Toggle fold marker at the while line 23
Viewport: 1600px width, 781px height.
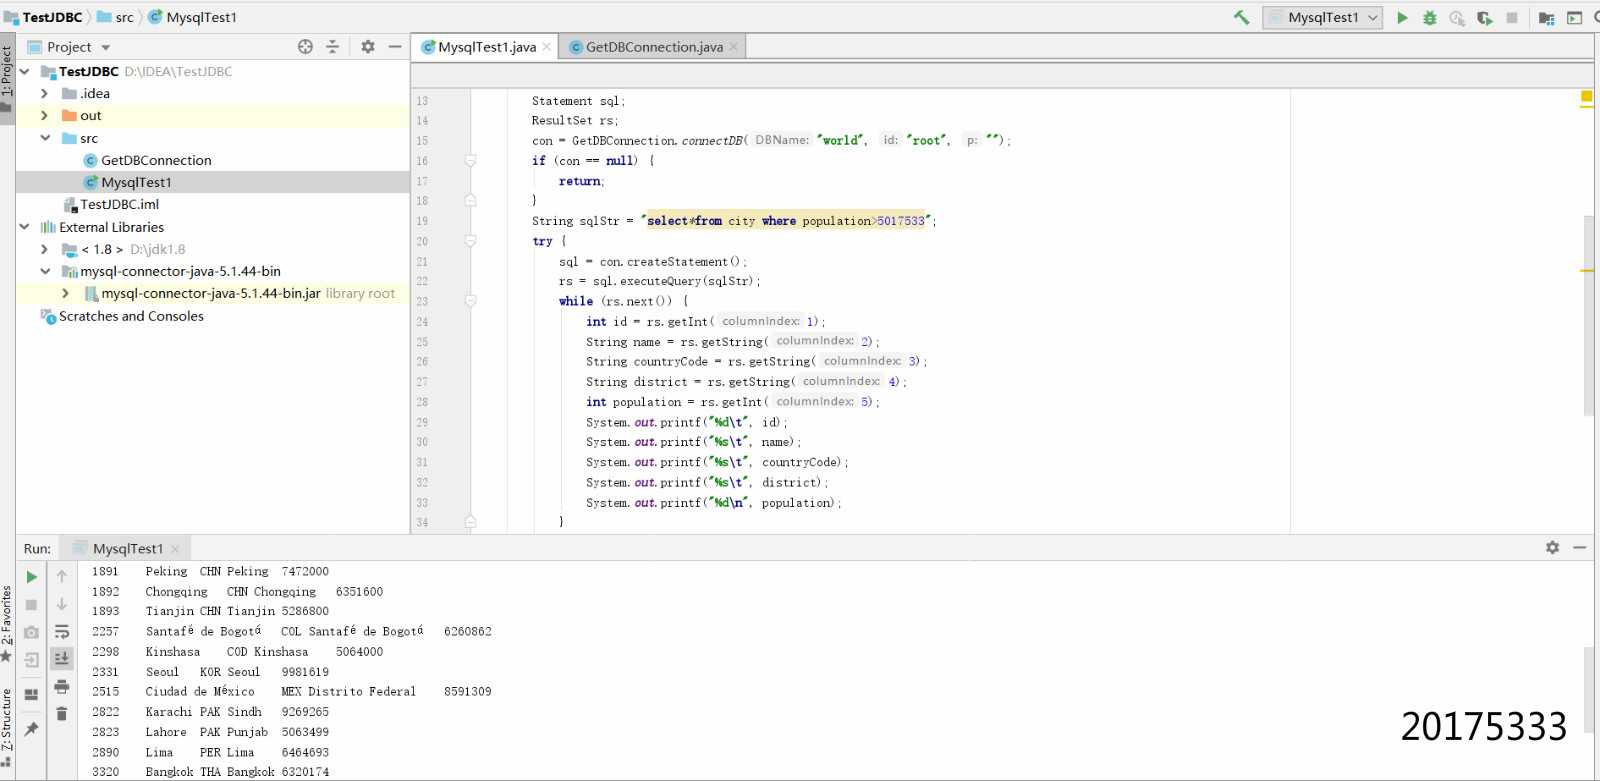pos(470,301)
